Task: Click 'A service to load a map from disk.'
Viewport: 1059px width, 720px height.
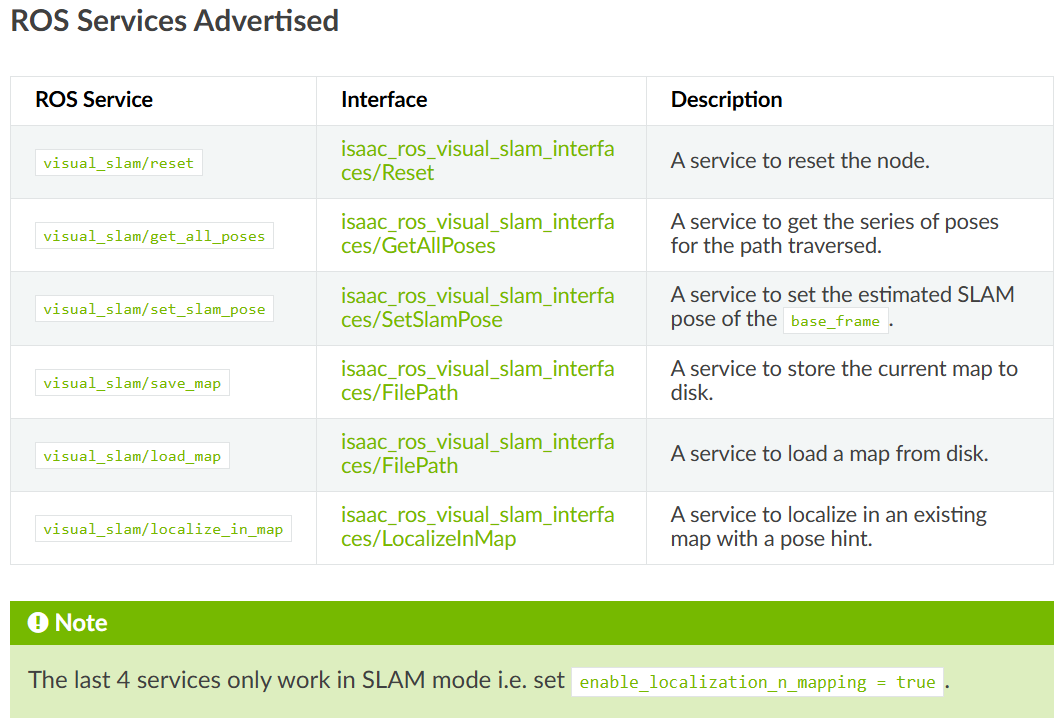Action: (x=829, y=453)
